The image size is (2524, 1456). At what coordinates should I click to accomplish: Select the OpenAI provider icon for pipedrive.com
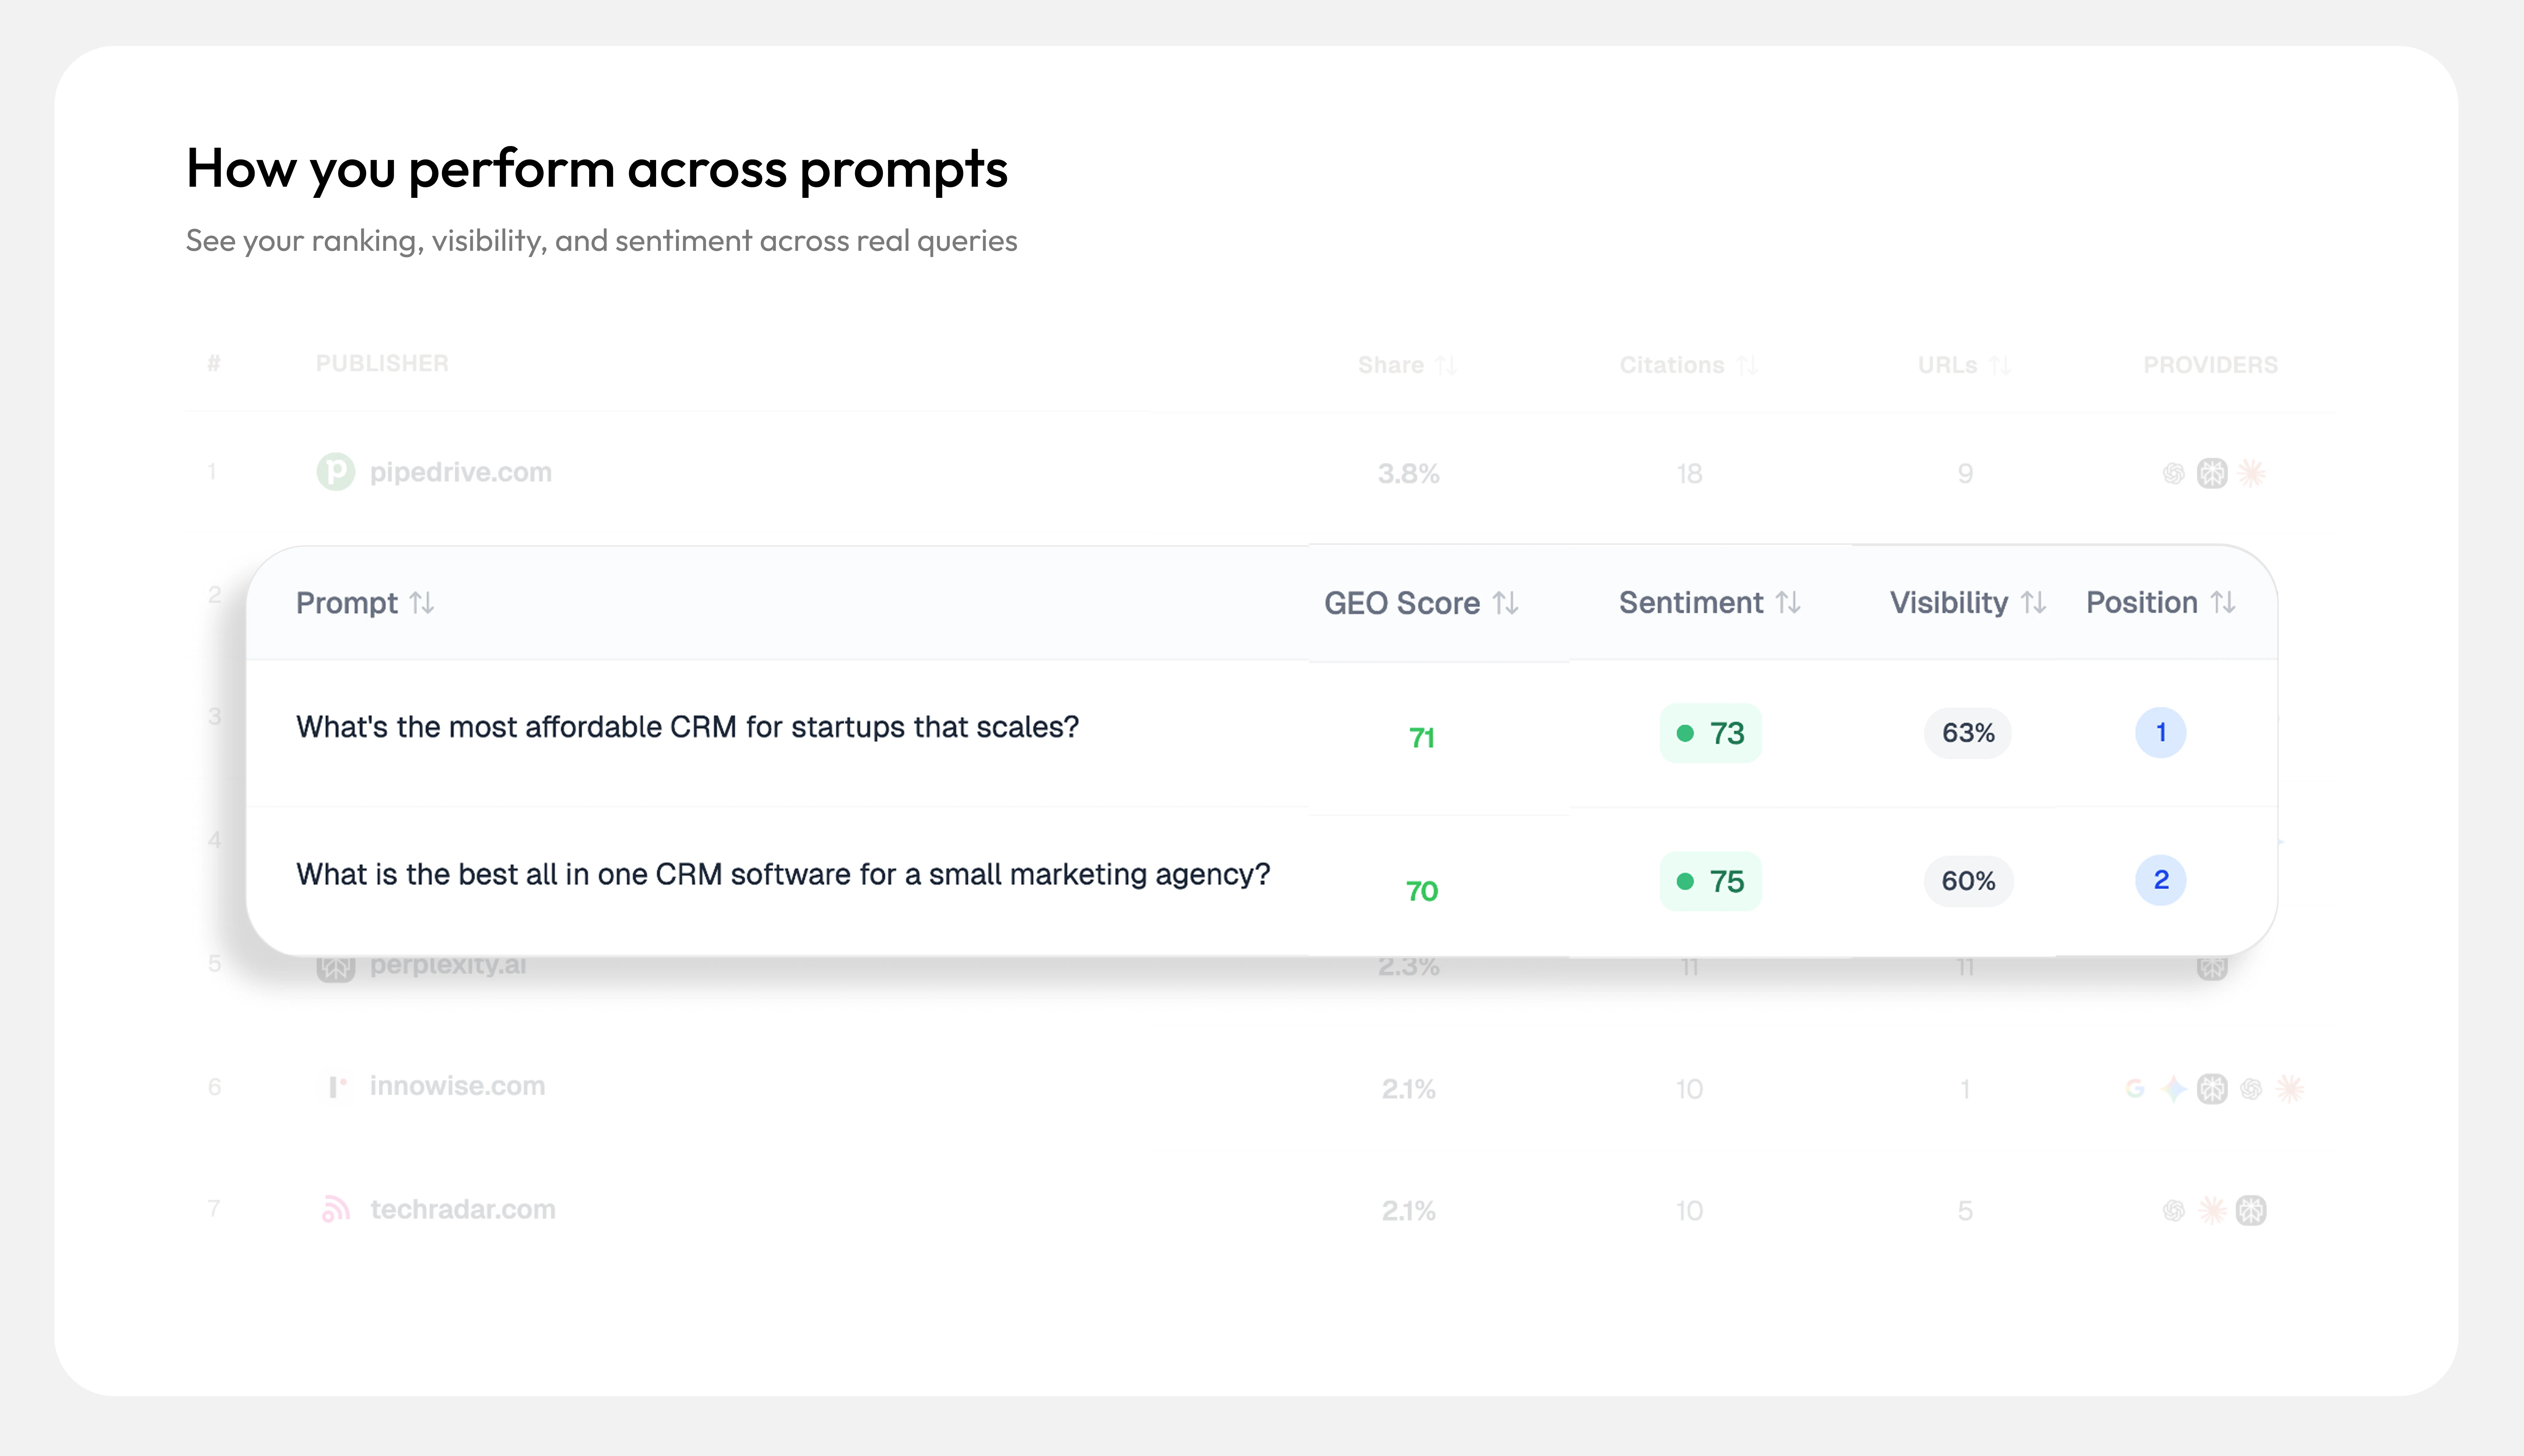pos(2173,473)
